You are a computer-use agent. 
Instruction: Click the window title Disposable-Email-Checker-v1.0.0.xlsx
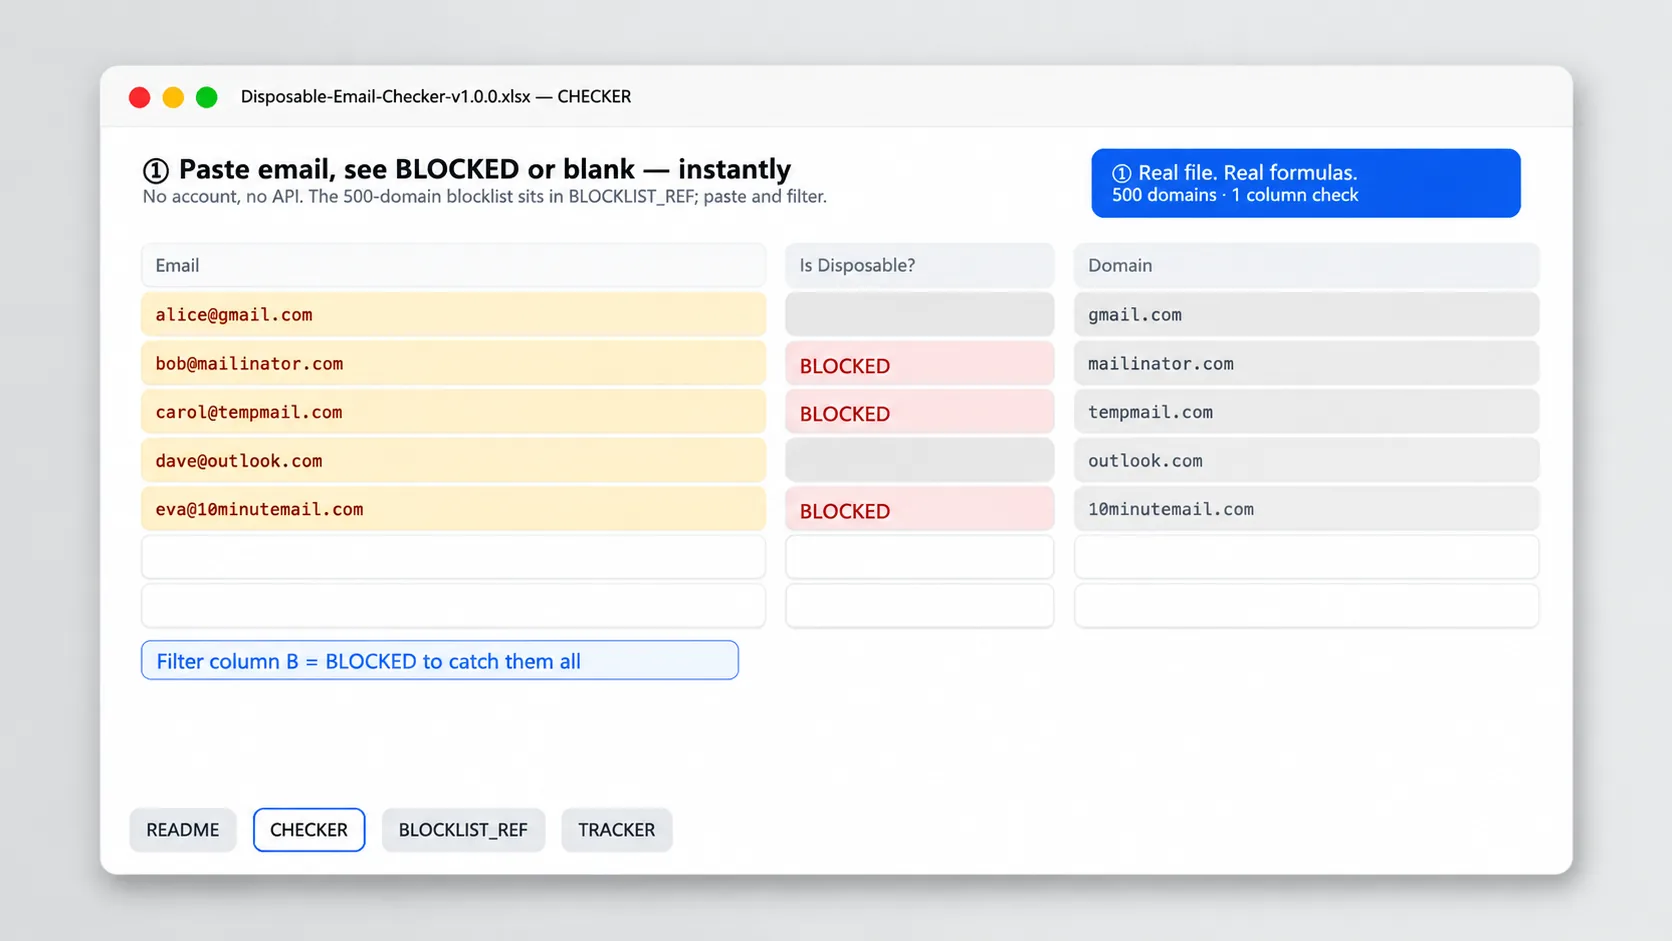[386, 97]
